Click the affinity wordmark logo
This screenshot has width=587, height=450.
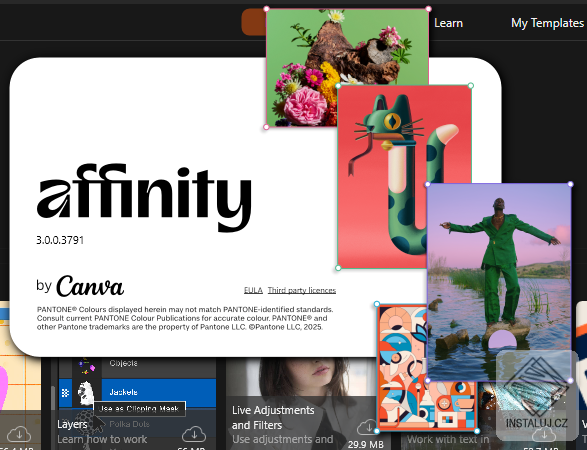(144, 198)
